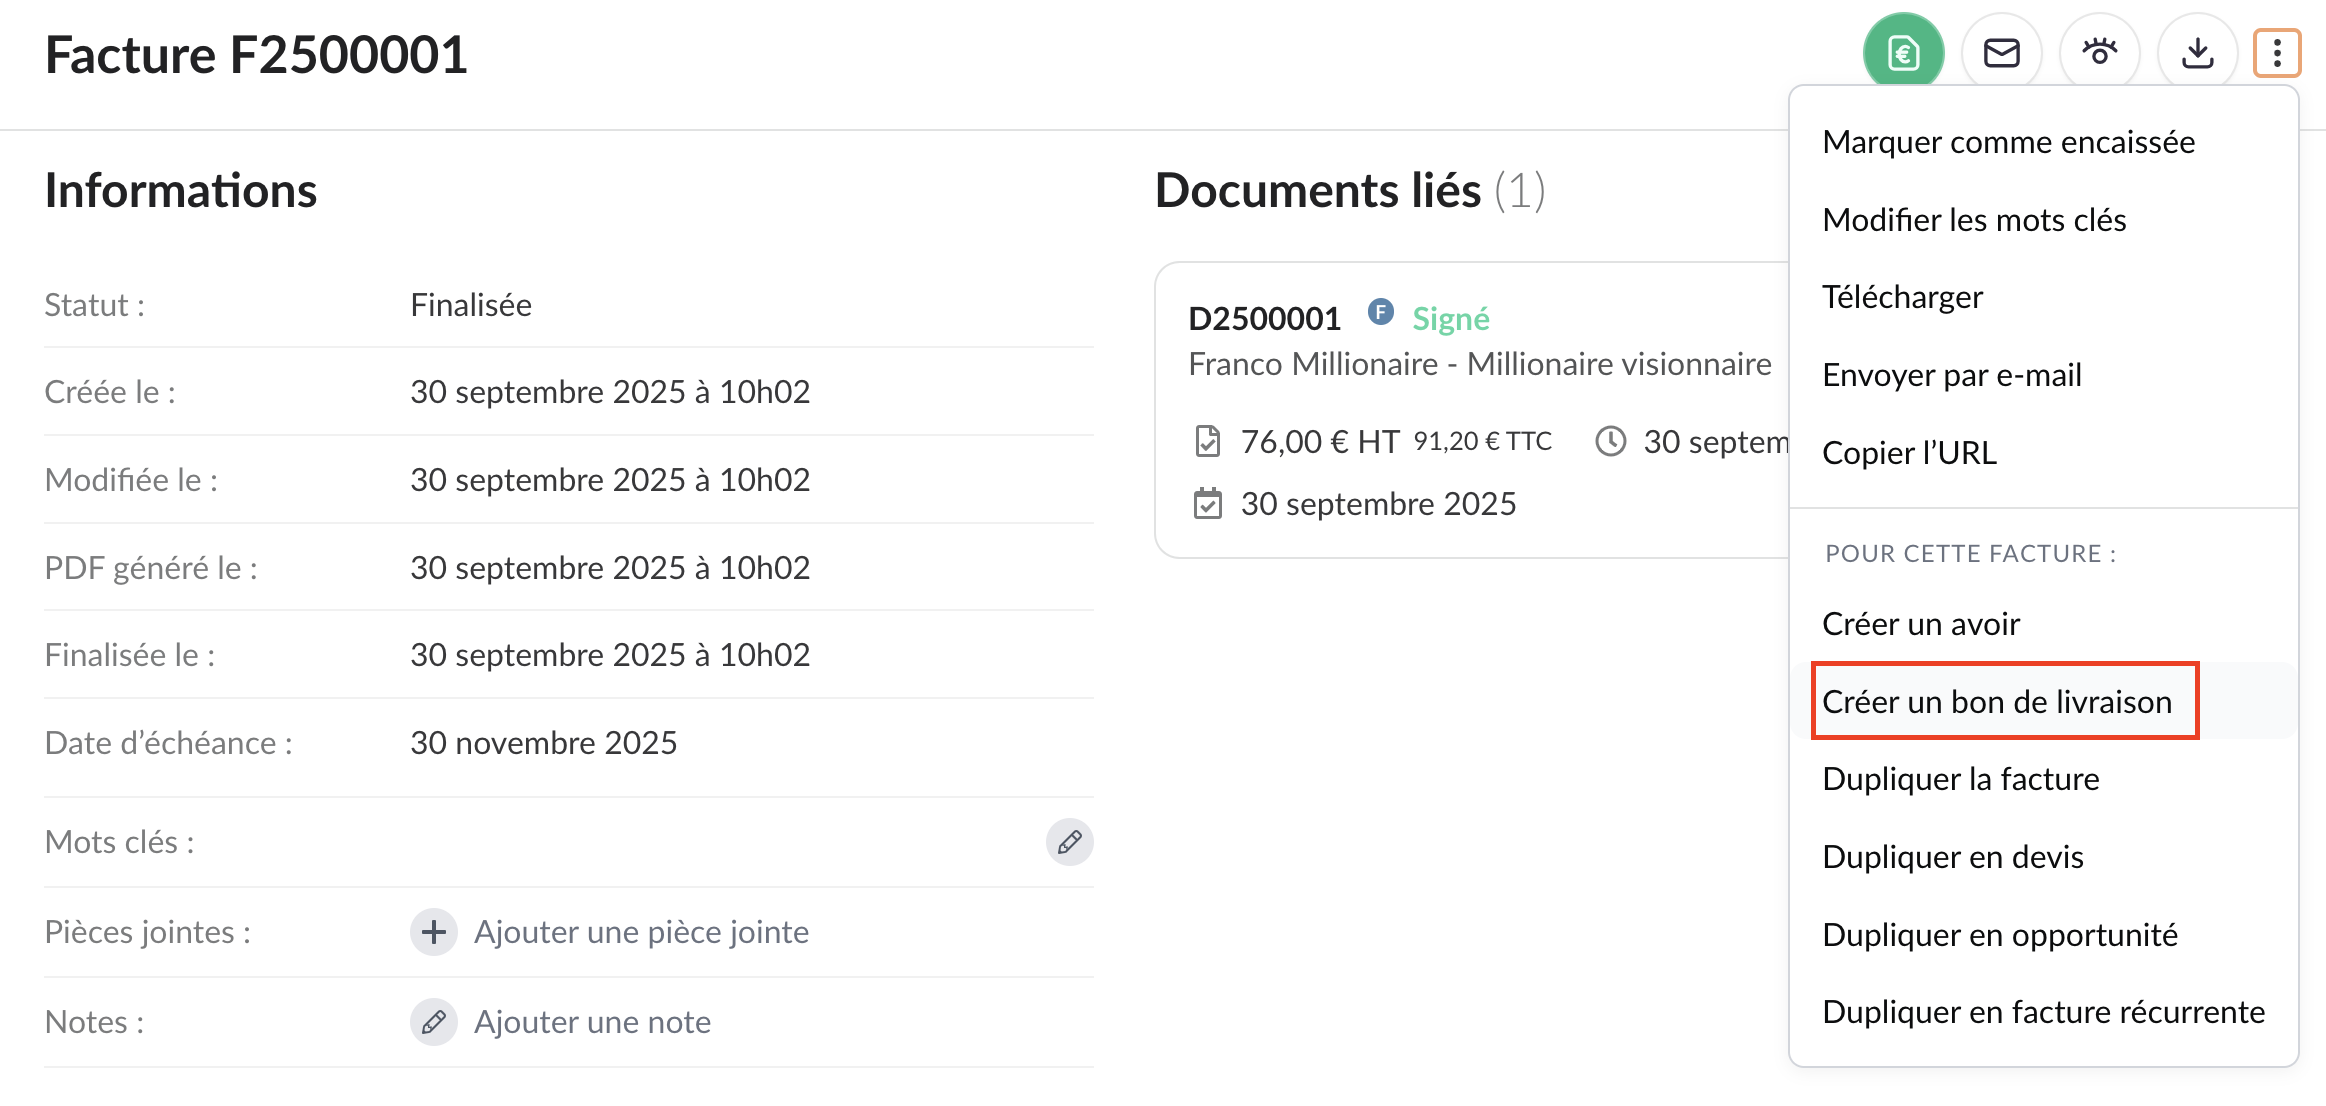Click the blue F badge on D2500001
Image resolution: width=2326 pixels, height=1106 pixels.
[1381, 312]
